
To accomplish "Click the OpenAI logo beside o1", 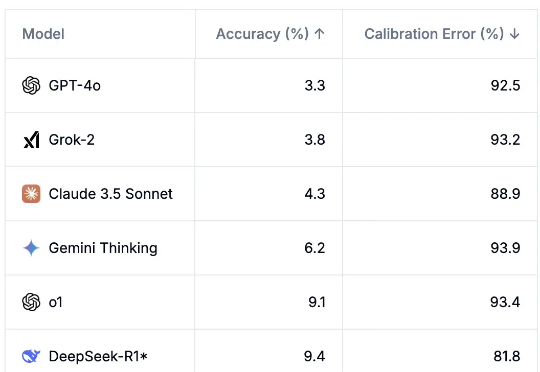I will tap(31, 302).
